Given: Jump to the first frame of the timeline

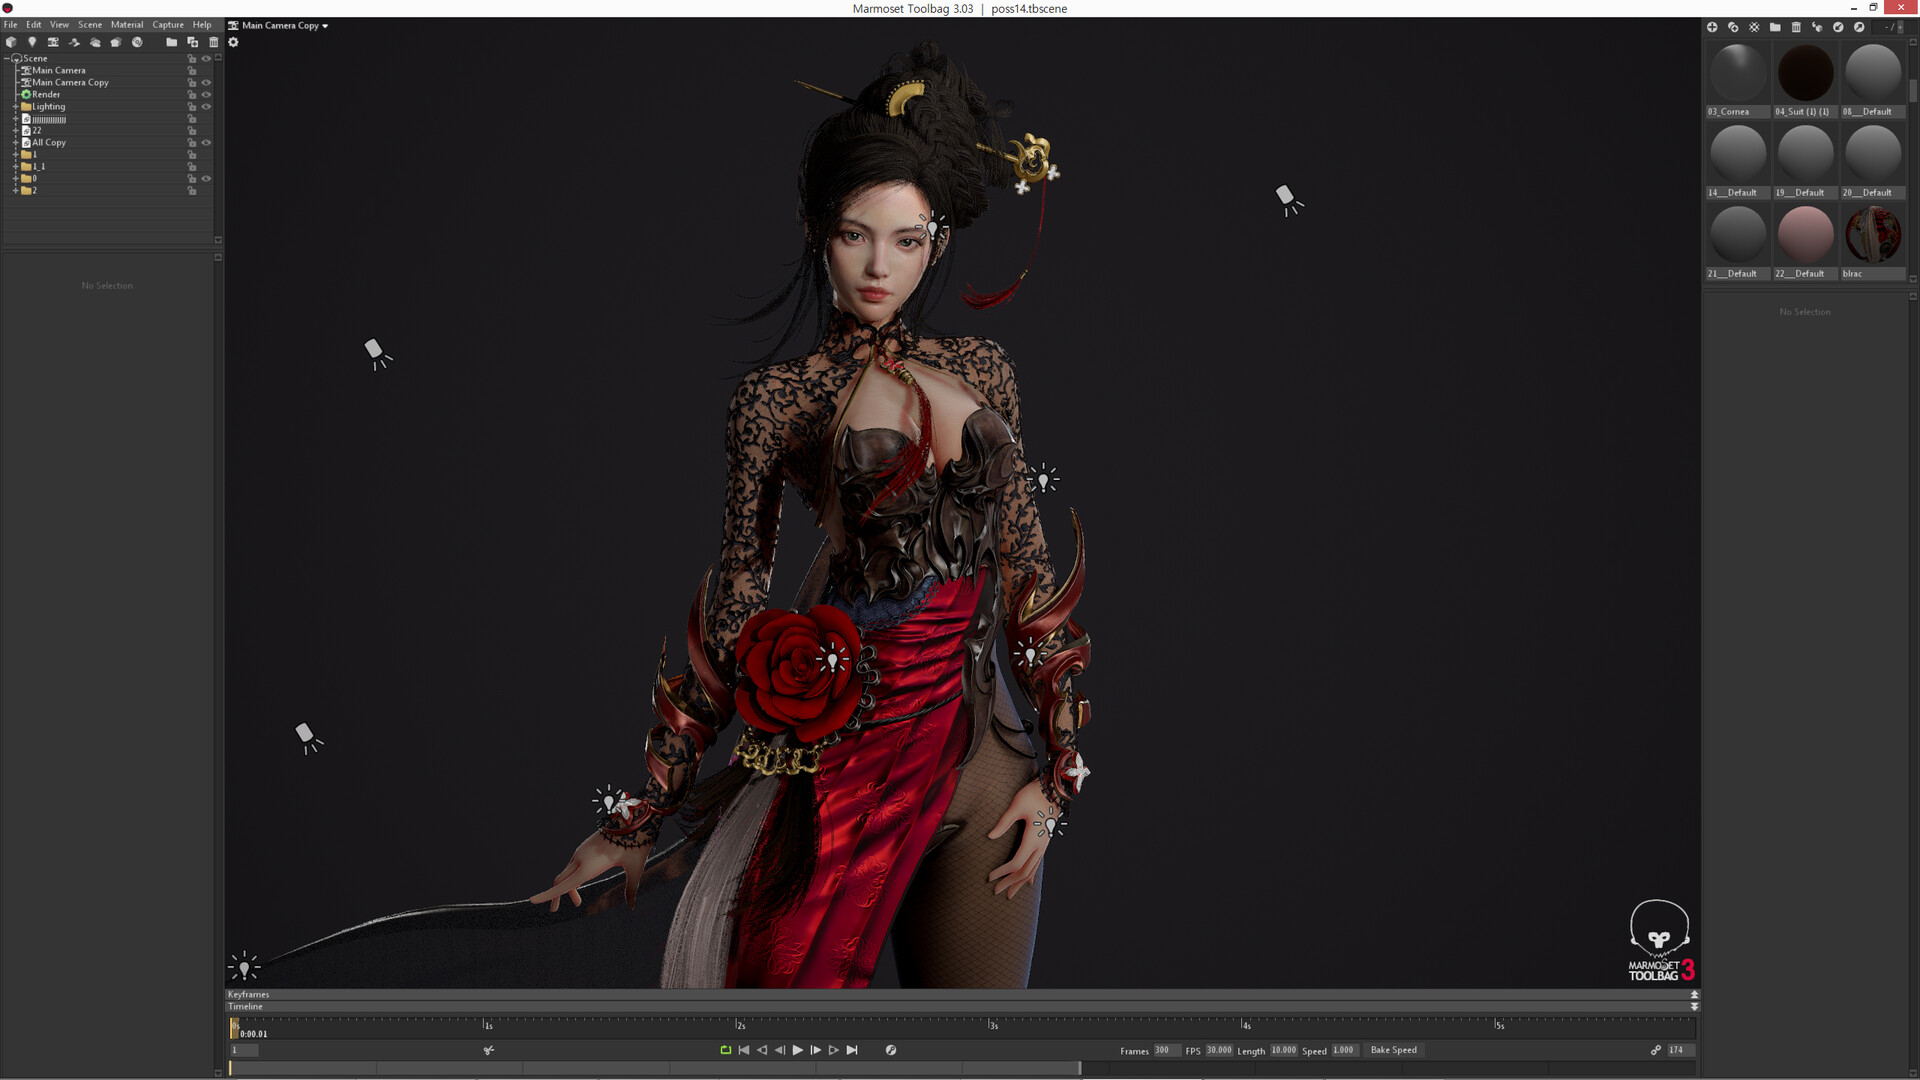Looking at the screenshot, I should coord(743,1050).
